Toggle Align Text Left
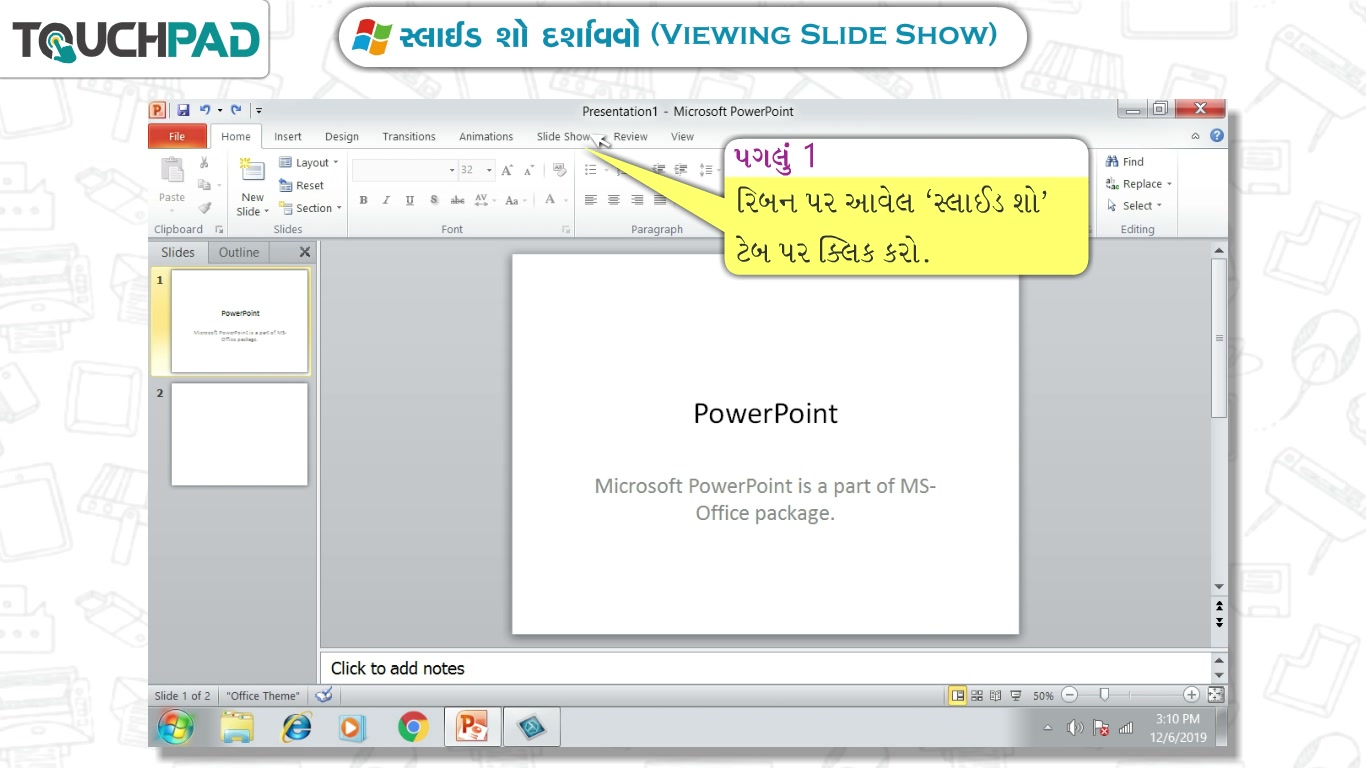Image resolution: width=1366 pixels, height=768 pixels. point(590,200)
